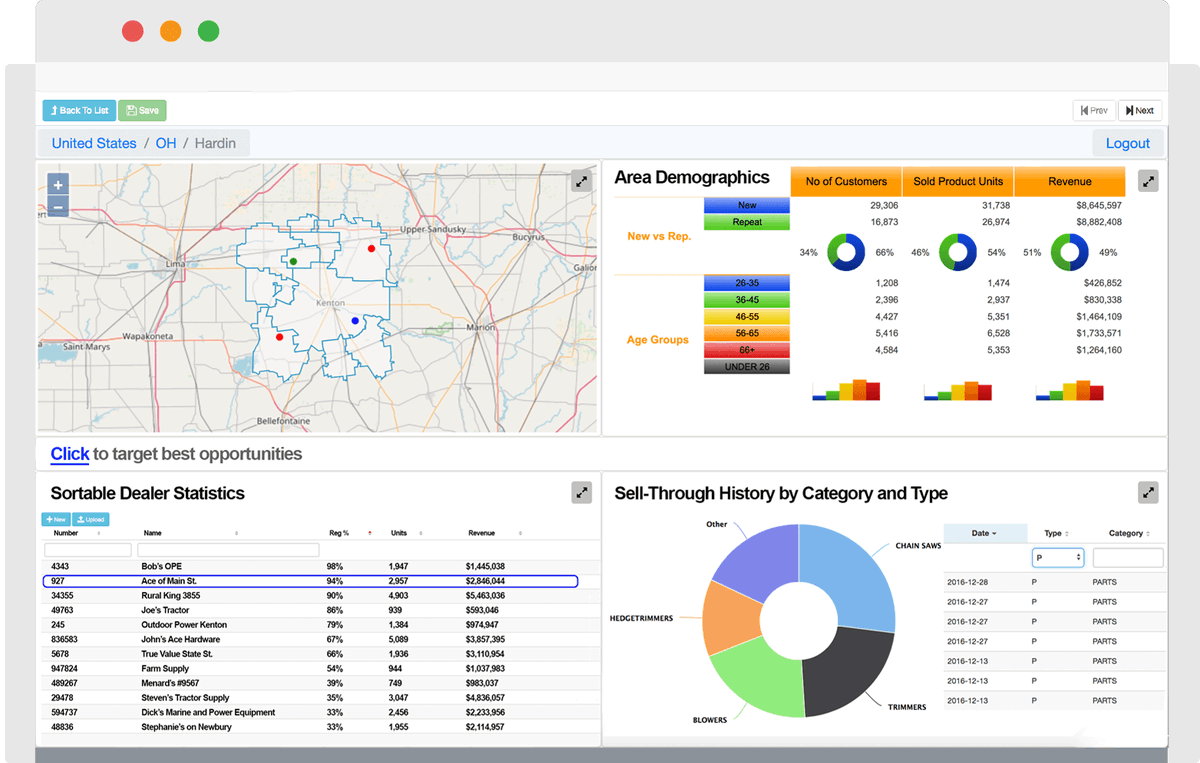Open the Date dropdown in Sell-Through History
The image size is (1200, 763).
click(x=986, y=533)
